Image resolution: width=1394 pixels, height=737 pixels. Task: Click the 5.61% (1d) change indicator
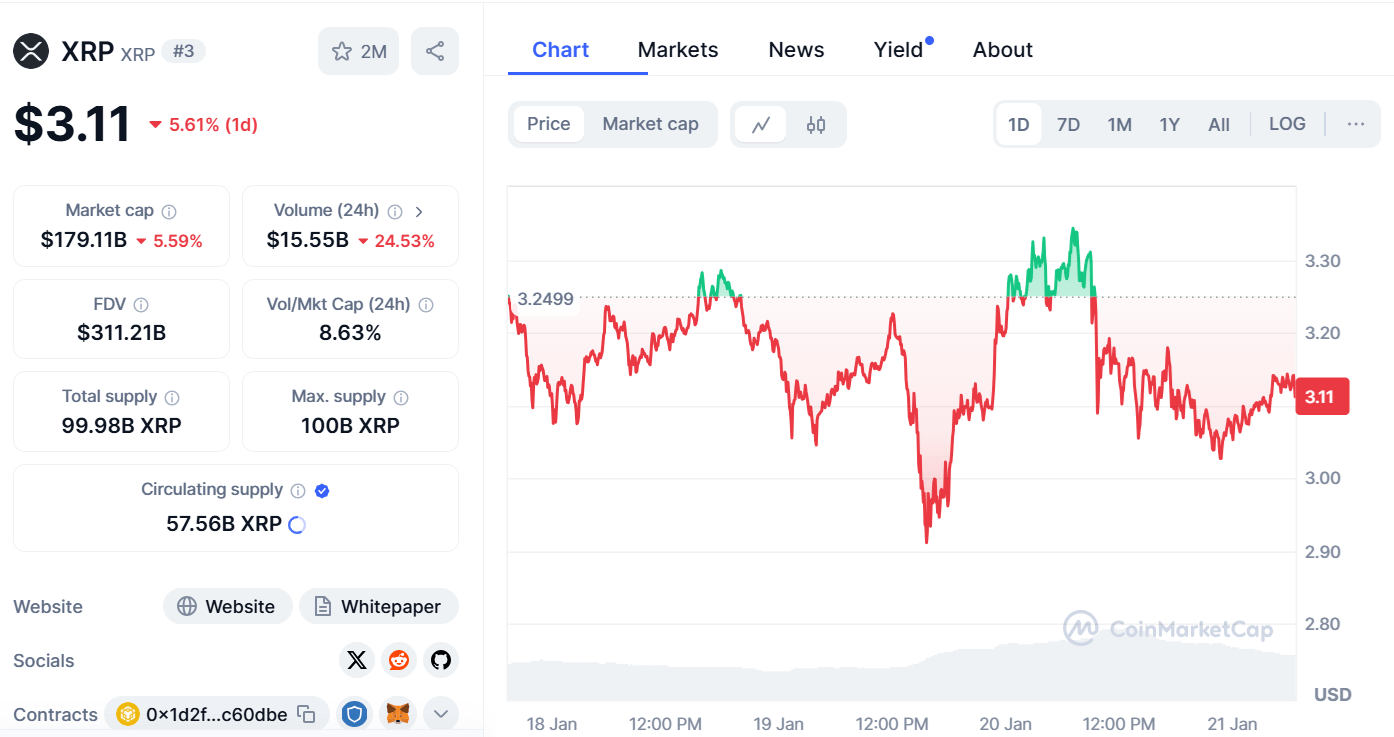point(203,125)
